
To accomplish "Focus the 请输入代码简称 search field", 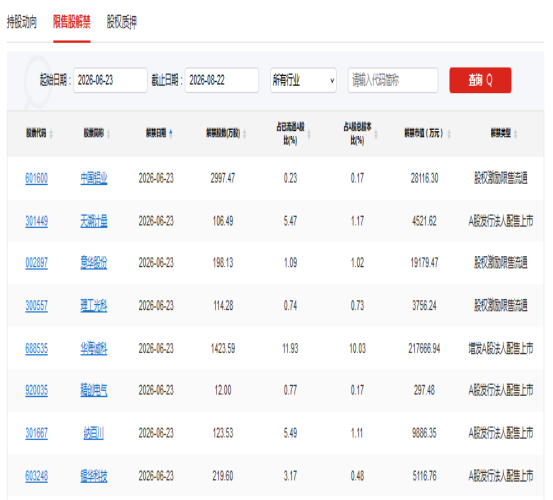I will pyautogui.click(x=393, y=80).
